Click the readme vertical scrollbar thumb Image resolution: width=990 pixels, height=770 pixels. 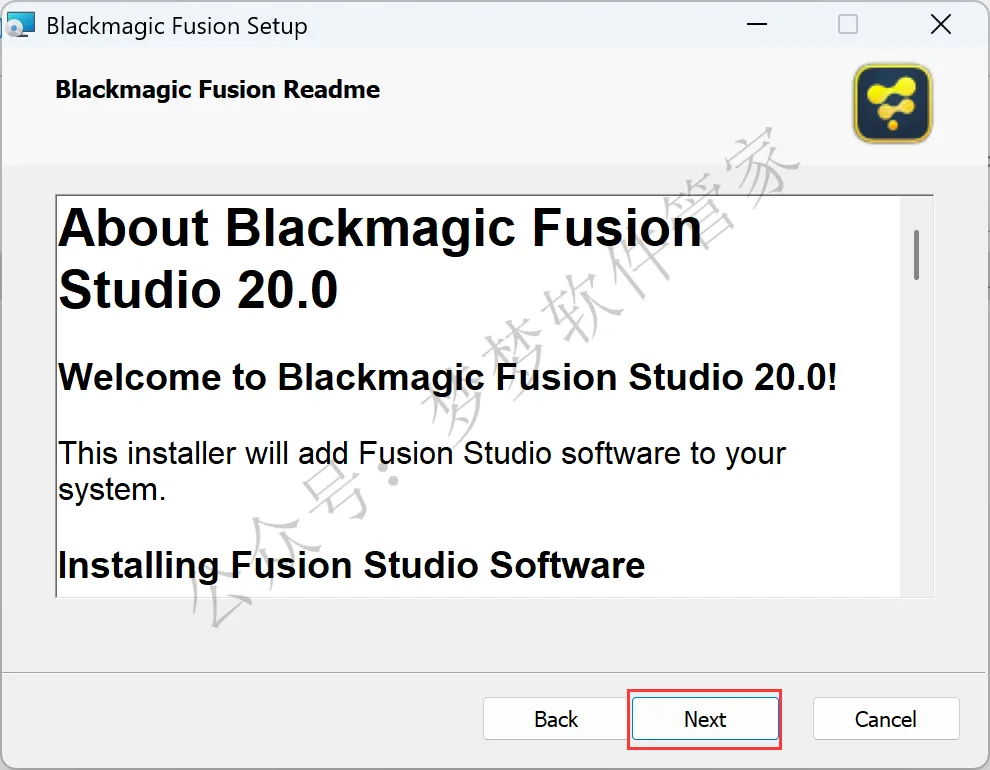916,255
